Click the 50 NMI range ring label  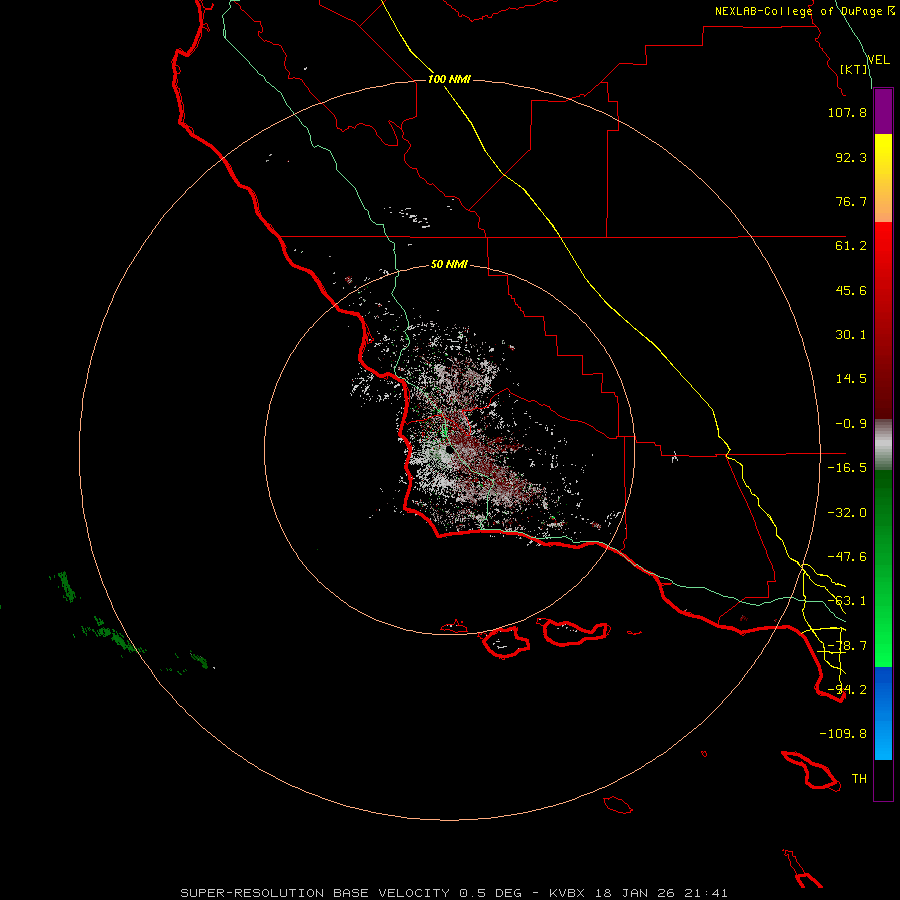449,264
